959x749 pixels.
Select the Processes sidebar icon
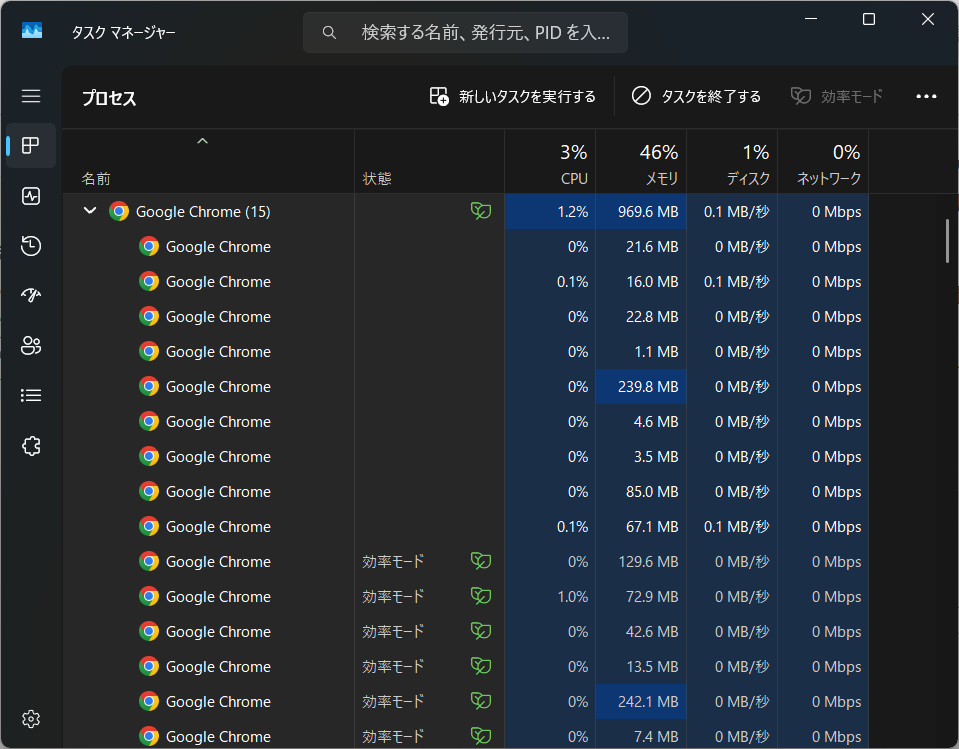click(31, 146)
